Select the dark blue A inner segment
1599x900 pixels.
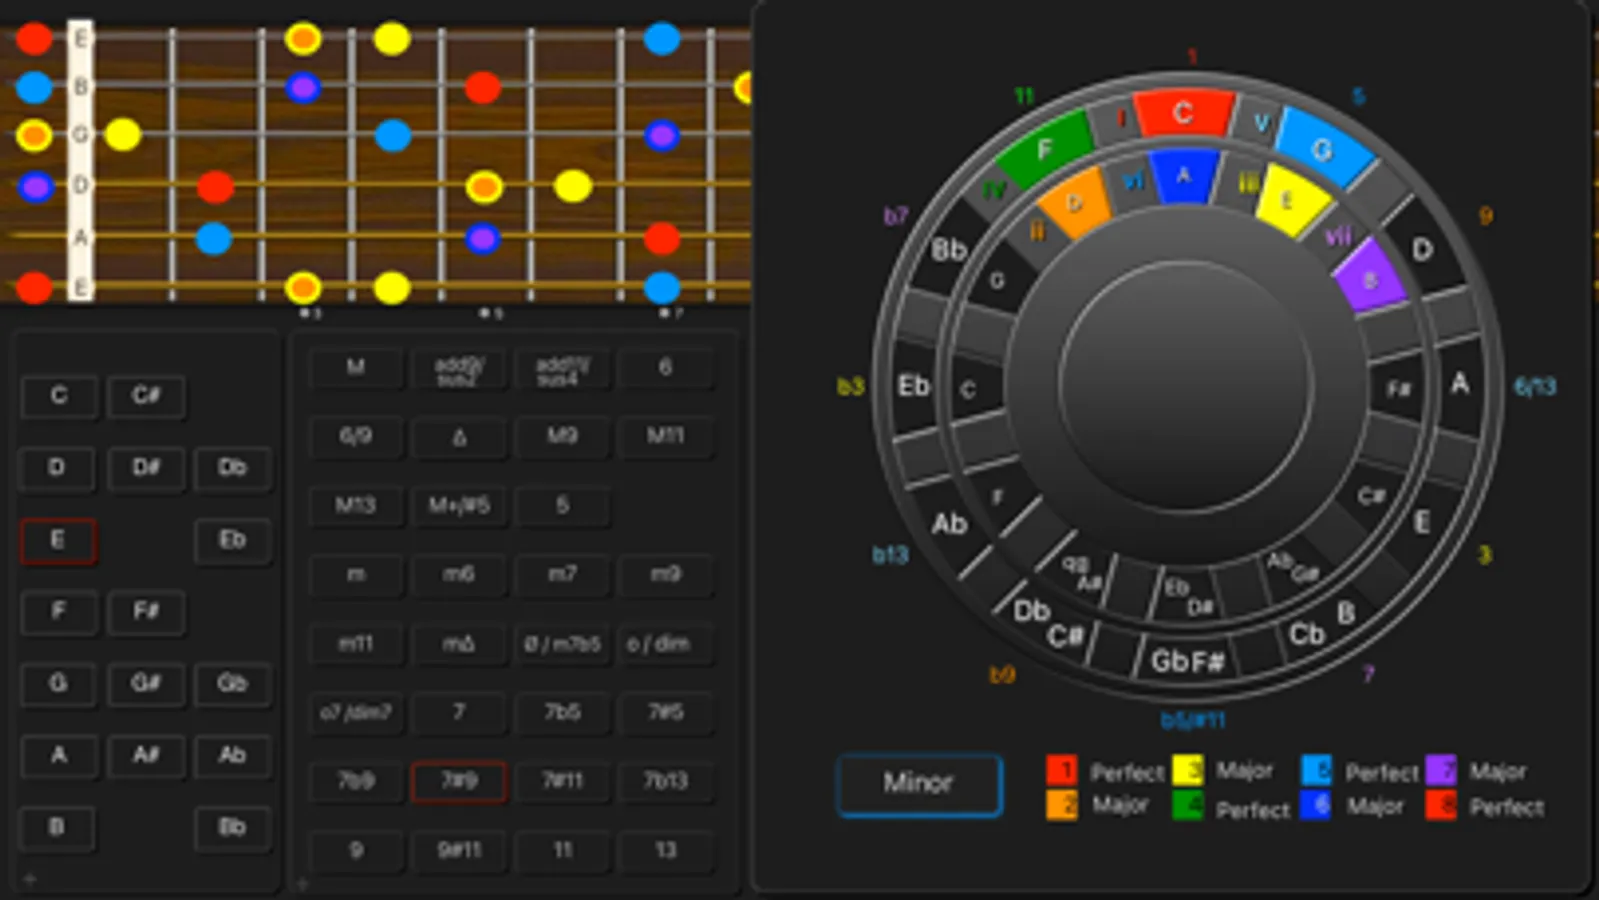pyautogui.click(x=1184, y=177)
